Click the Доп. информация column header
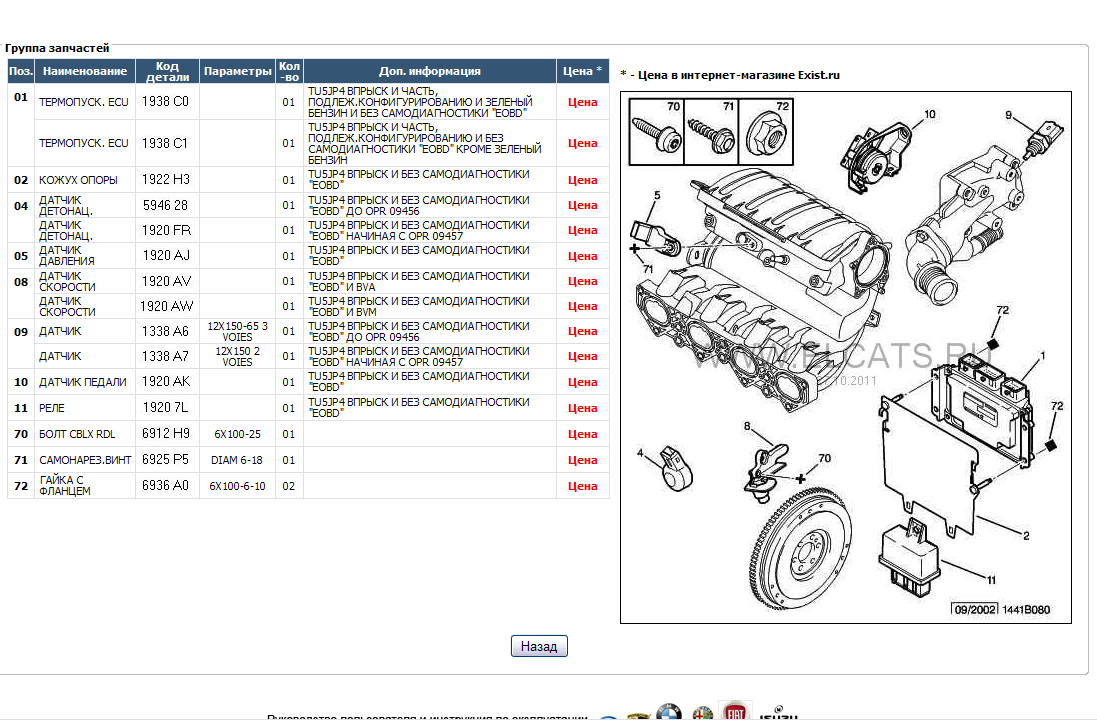This screenshot has height=720, width=1097. coord(430,71)
